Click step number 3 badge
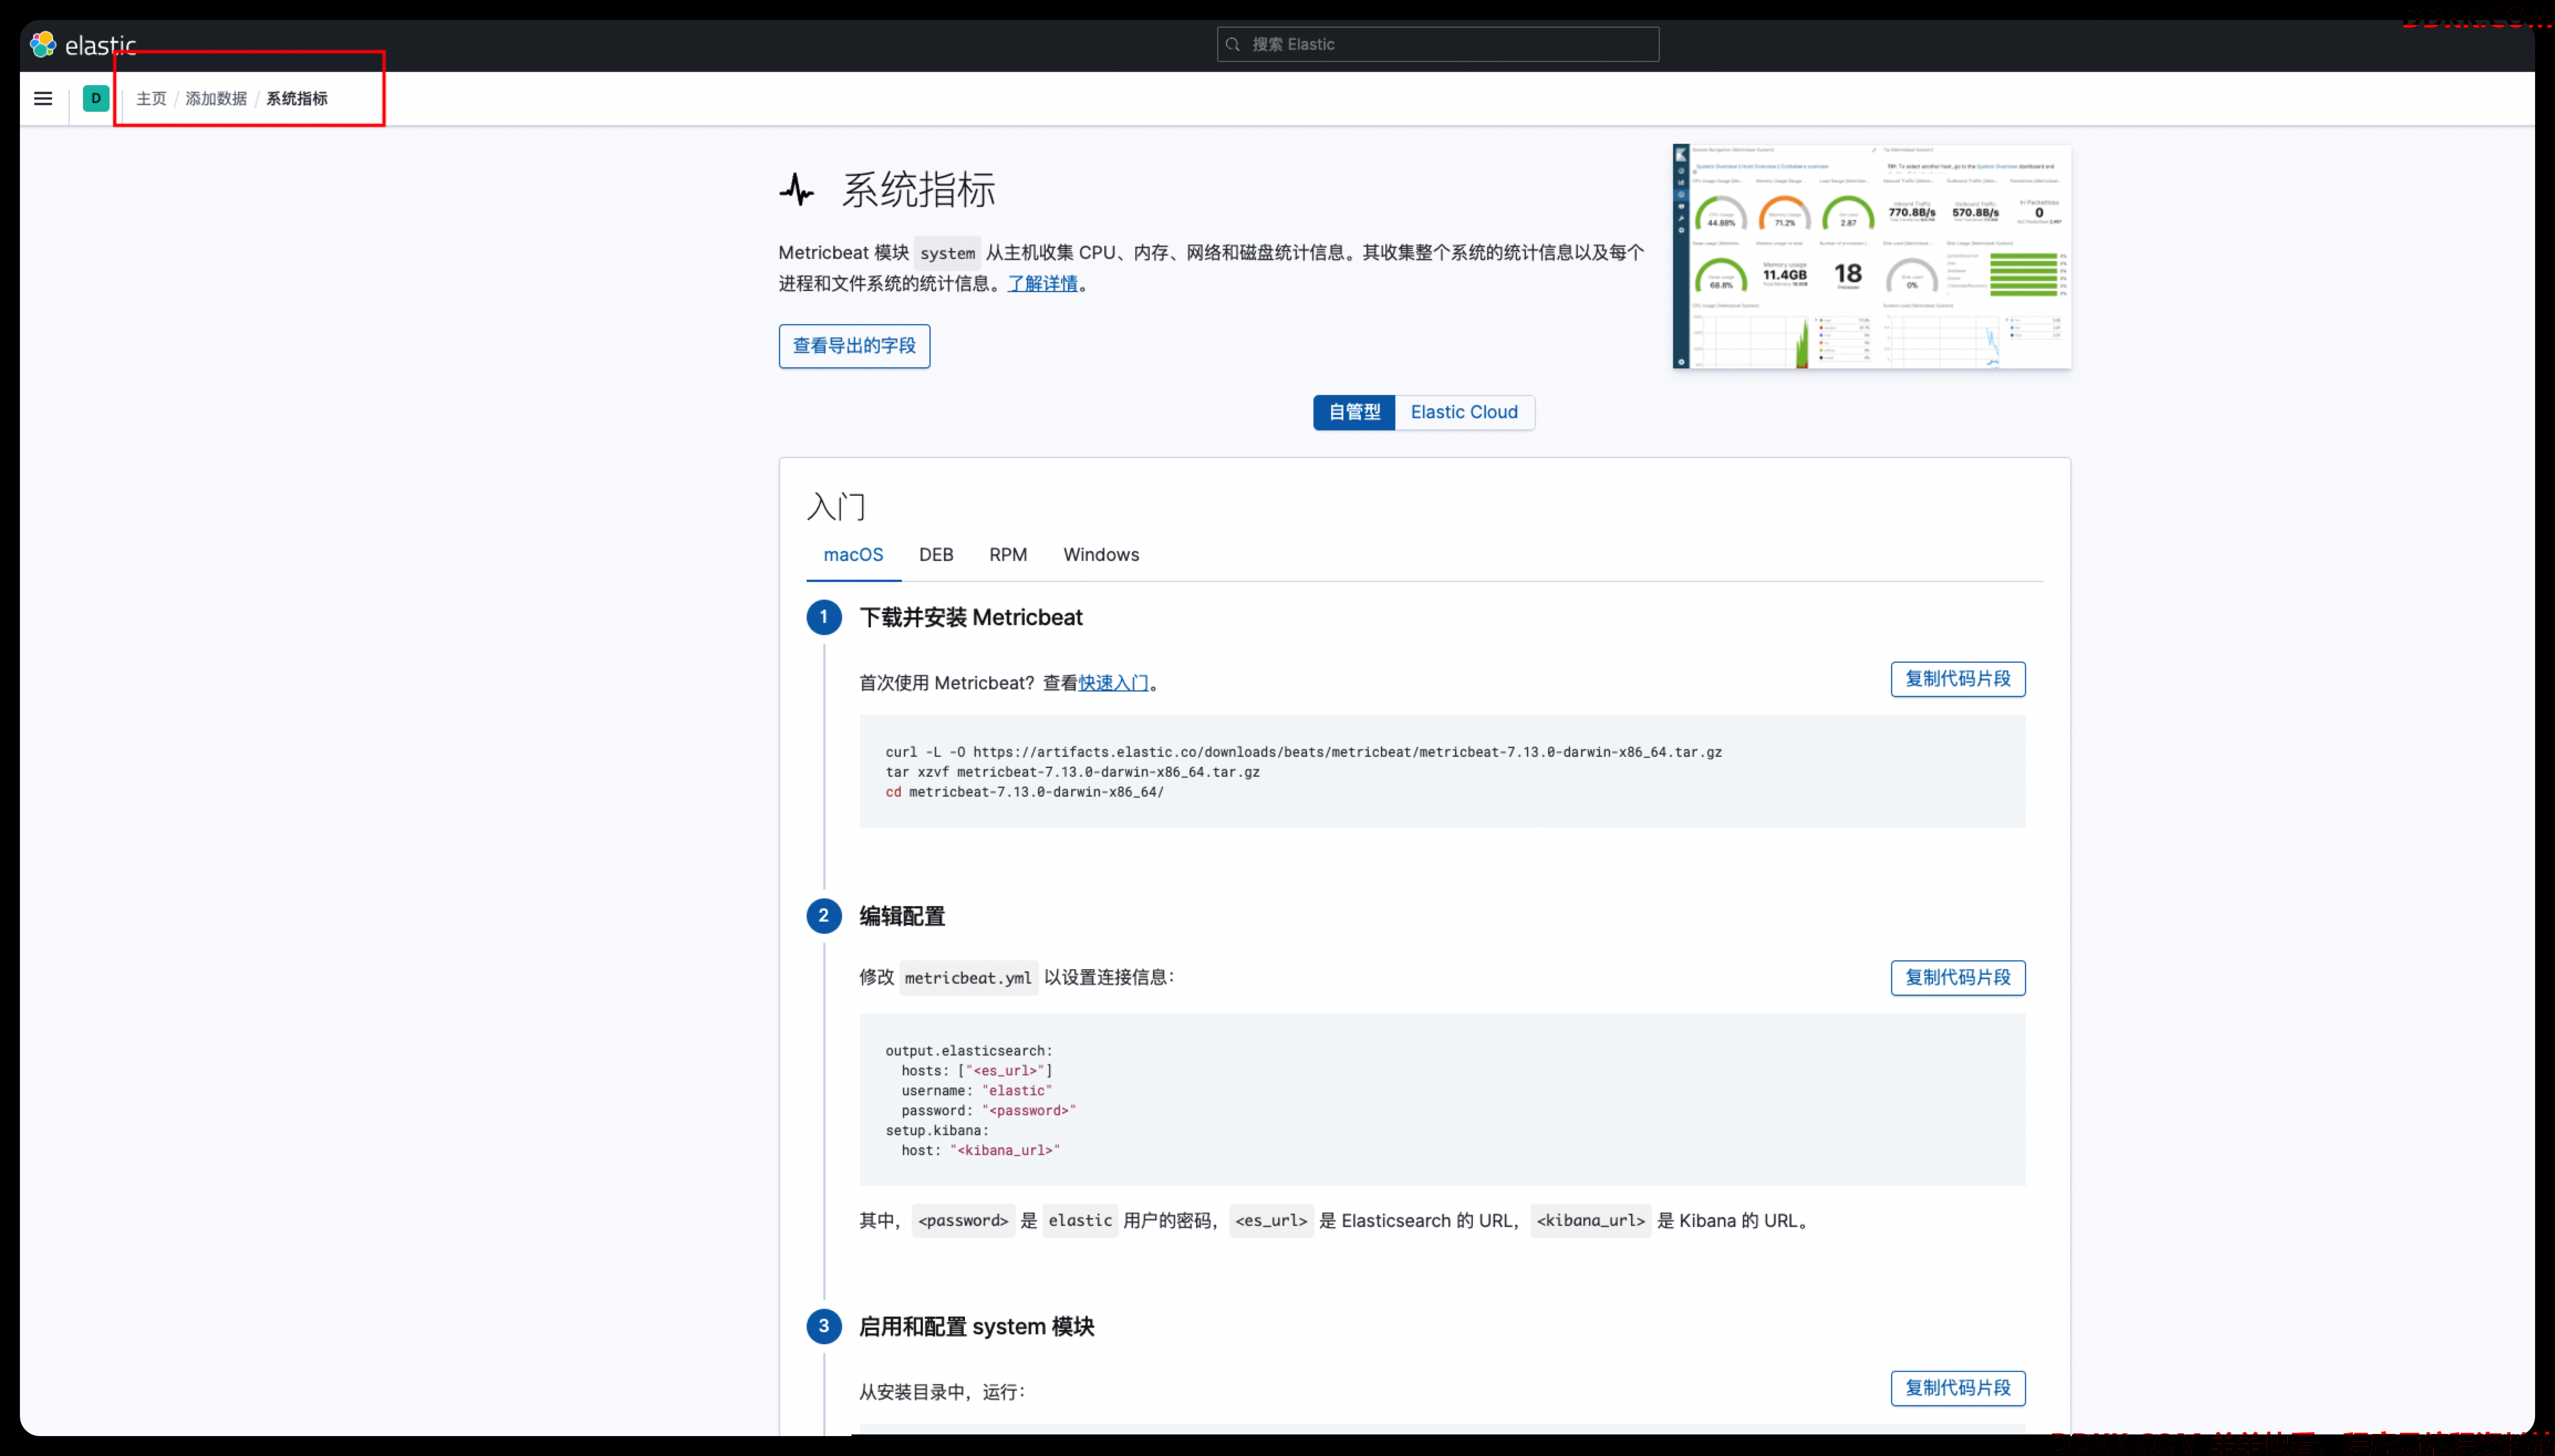 (823, 1326)
